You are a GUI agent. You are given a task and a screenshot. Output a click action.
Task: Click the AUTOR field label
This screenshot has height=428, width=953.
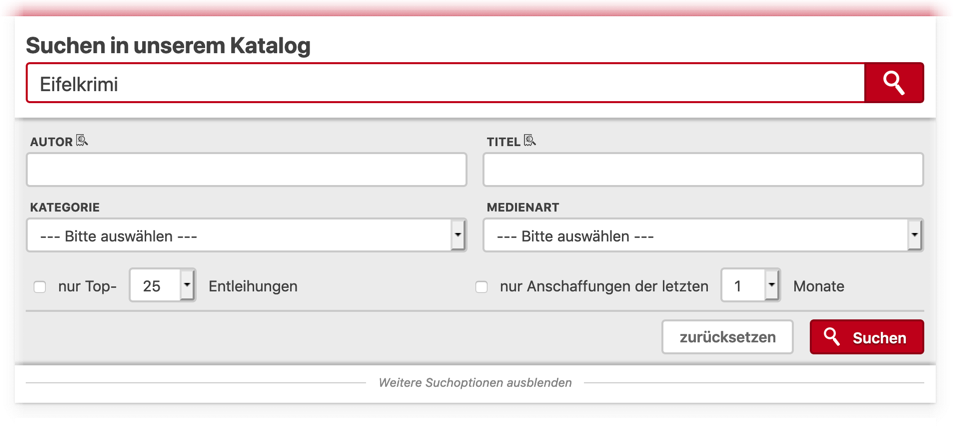point(51,142)
